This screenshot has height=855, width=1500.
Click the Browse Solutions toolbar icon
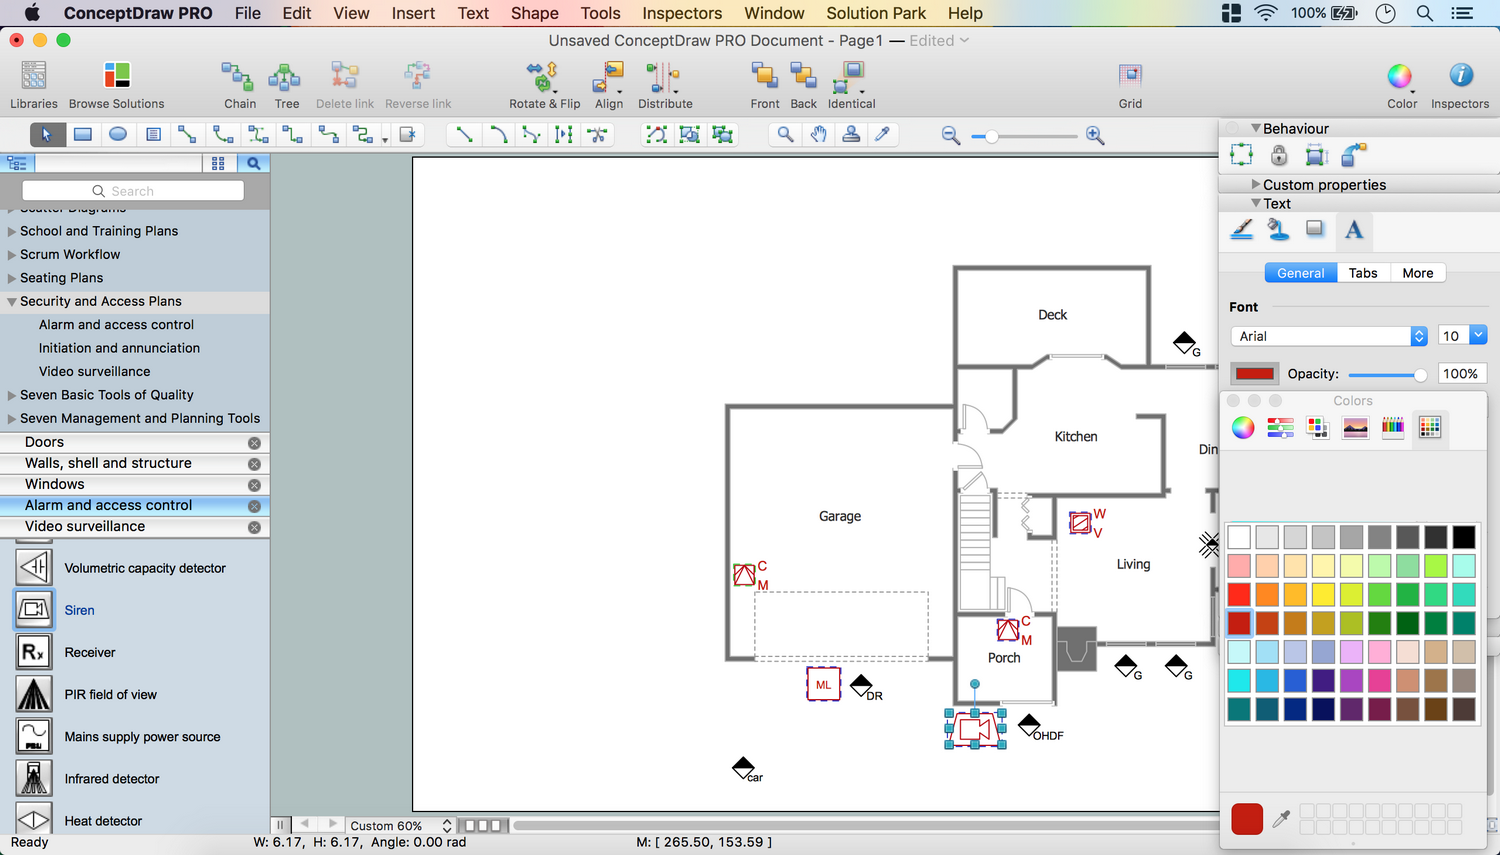[117, 76]
